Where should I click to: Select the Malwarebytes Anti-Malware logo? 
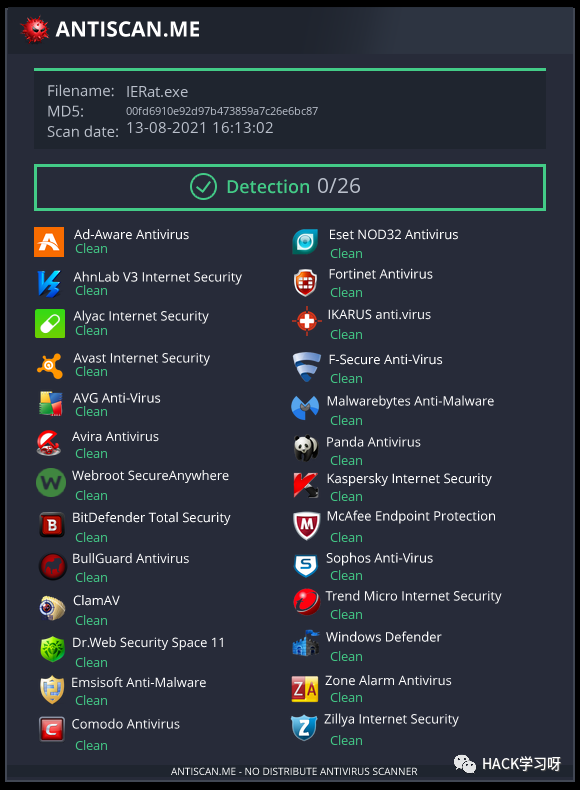pos(305,408)
